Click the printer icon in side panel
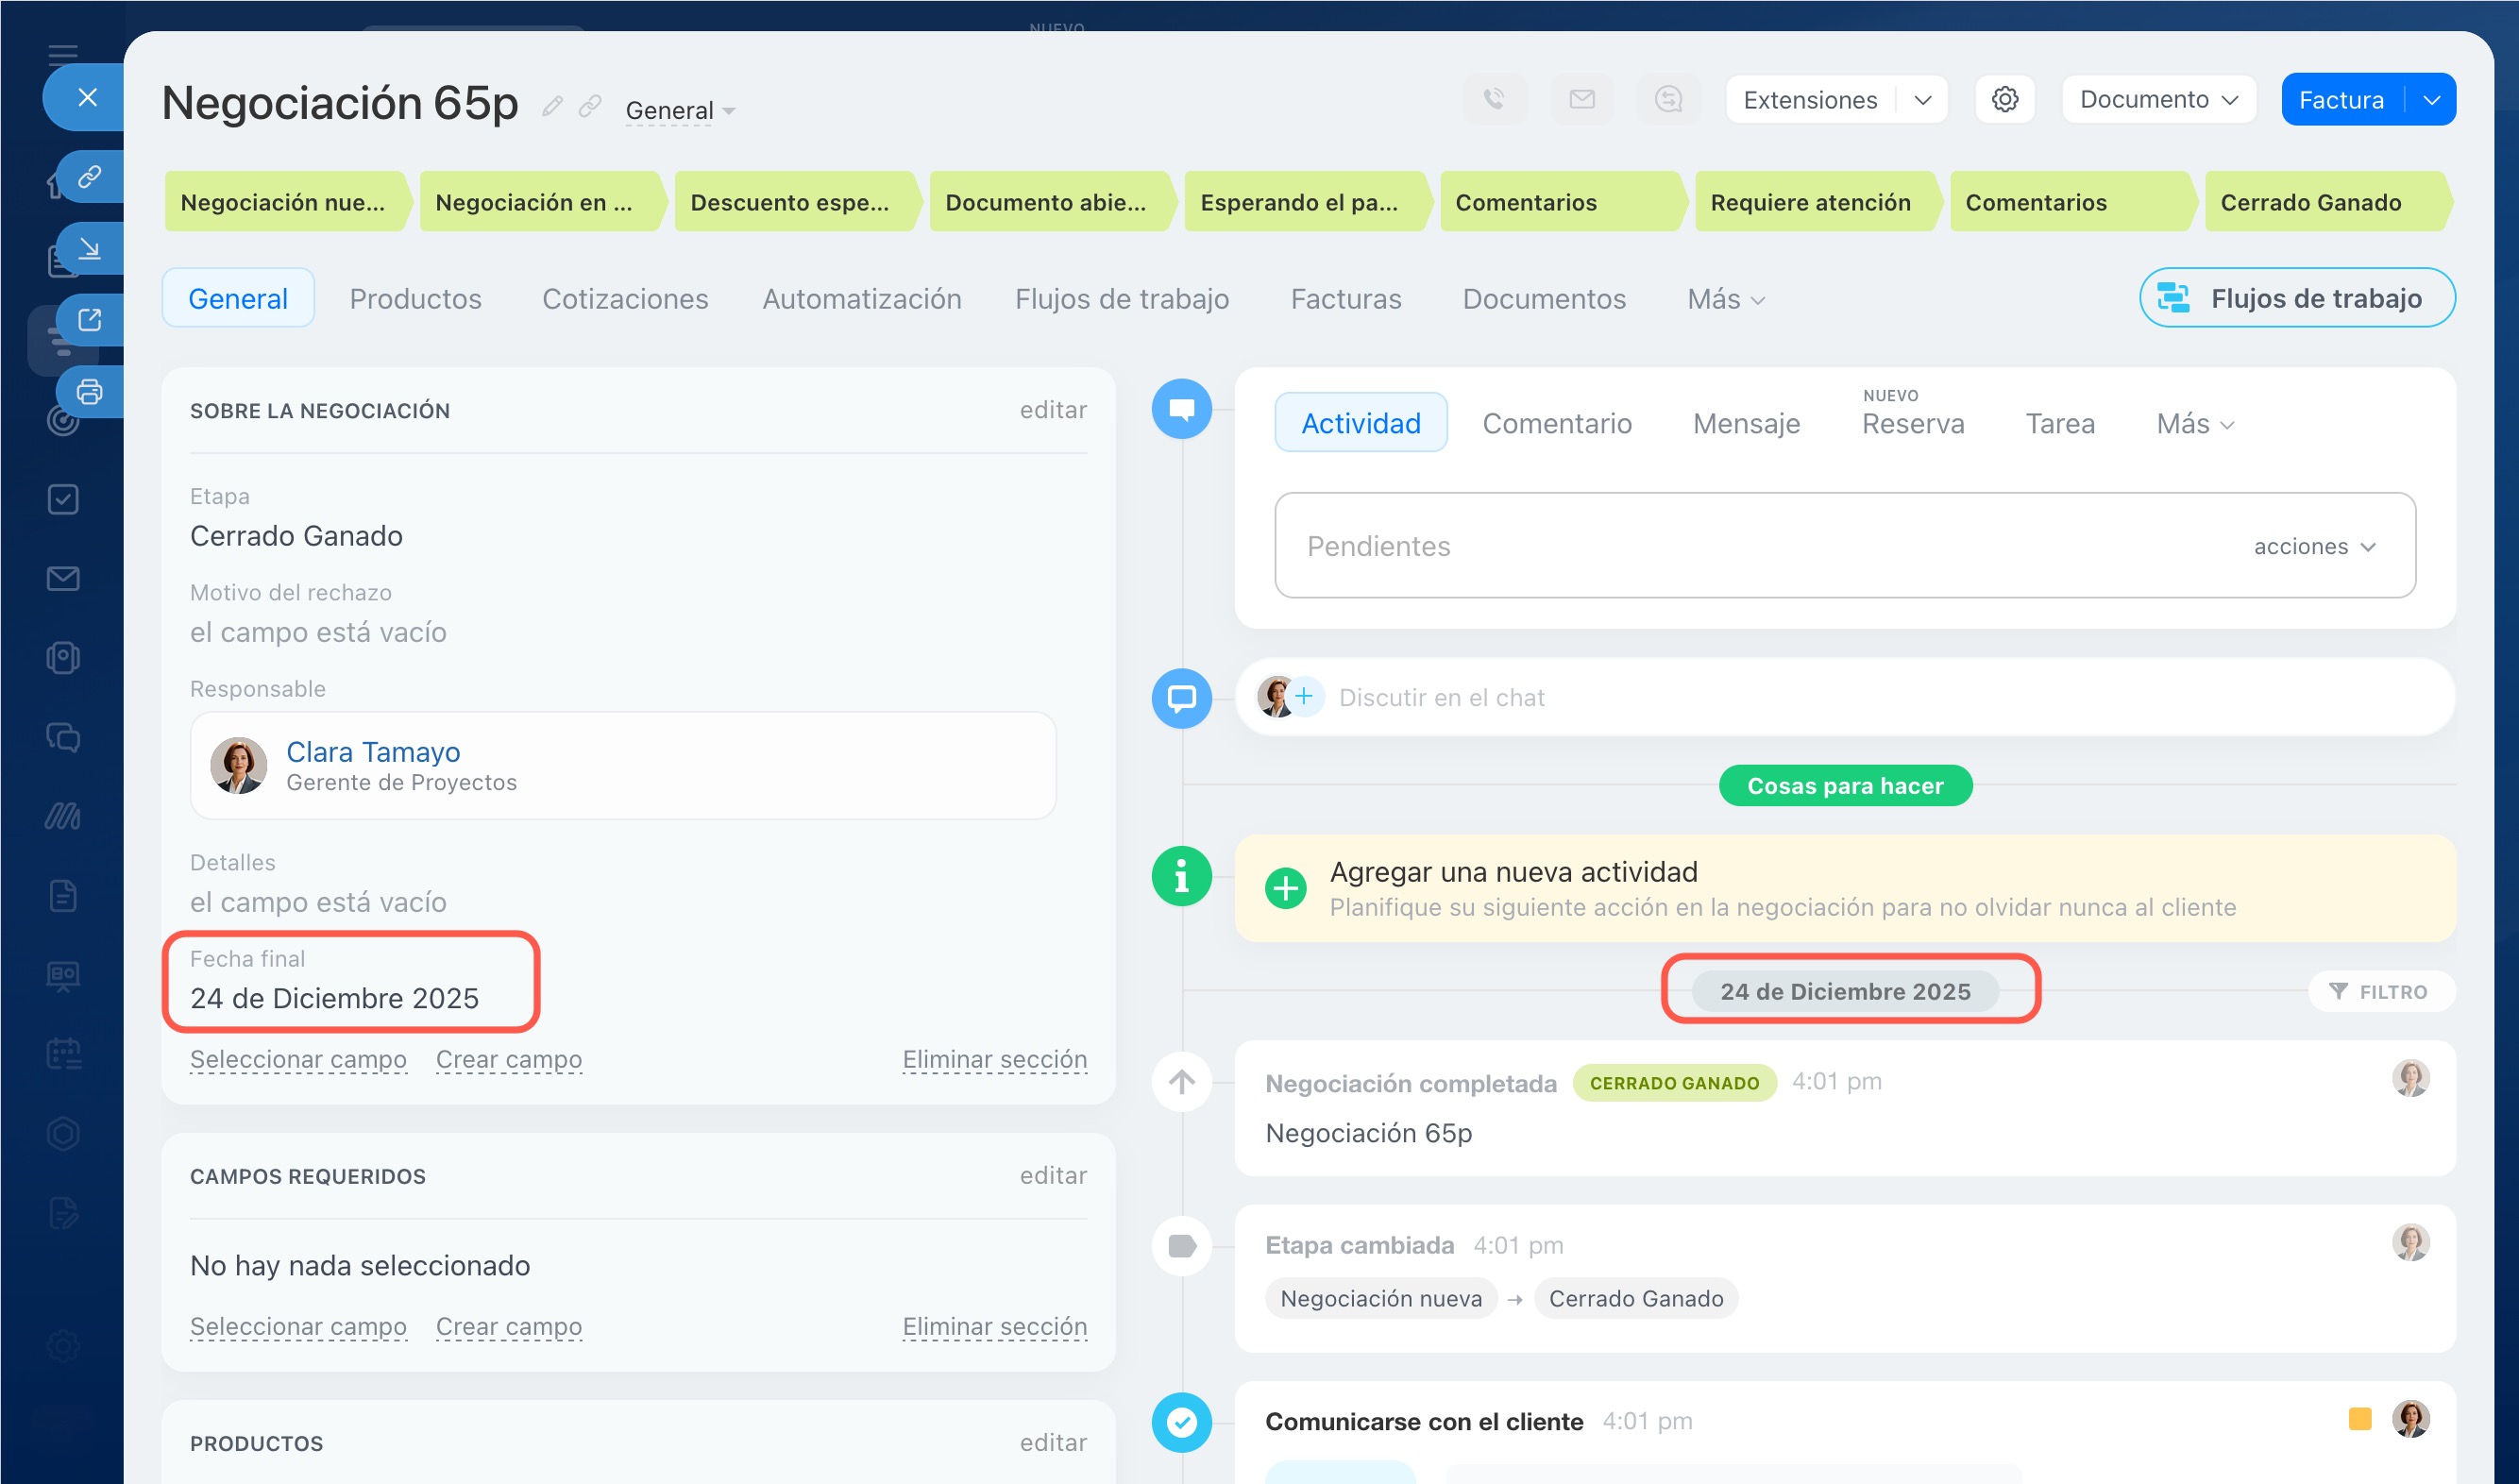The image size is (2519, 1484). point(90,392)
